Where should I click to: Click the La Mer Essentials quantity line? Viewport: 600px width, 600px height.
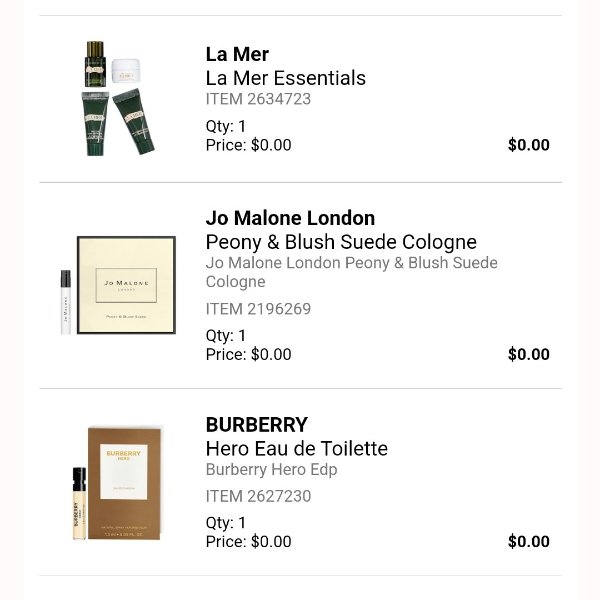226,126
